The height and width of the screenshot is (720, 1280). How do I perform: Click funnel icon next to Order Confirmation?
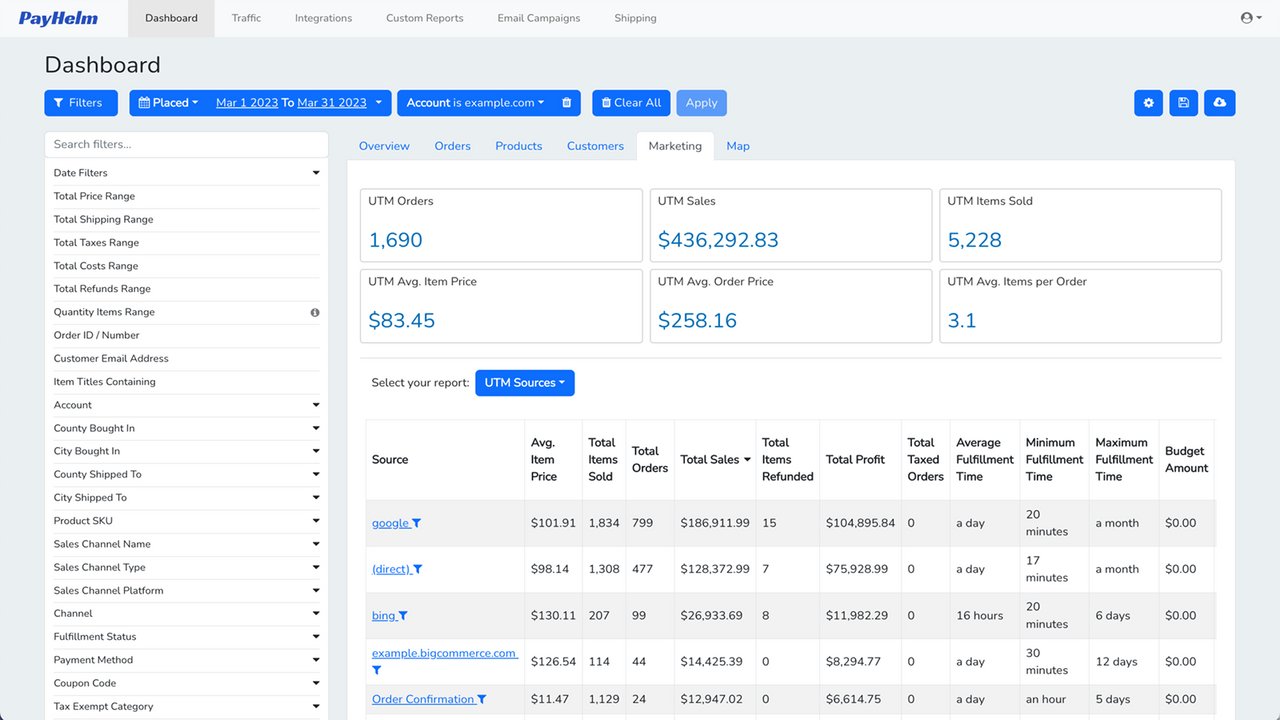point(483,699)
